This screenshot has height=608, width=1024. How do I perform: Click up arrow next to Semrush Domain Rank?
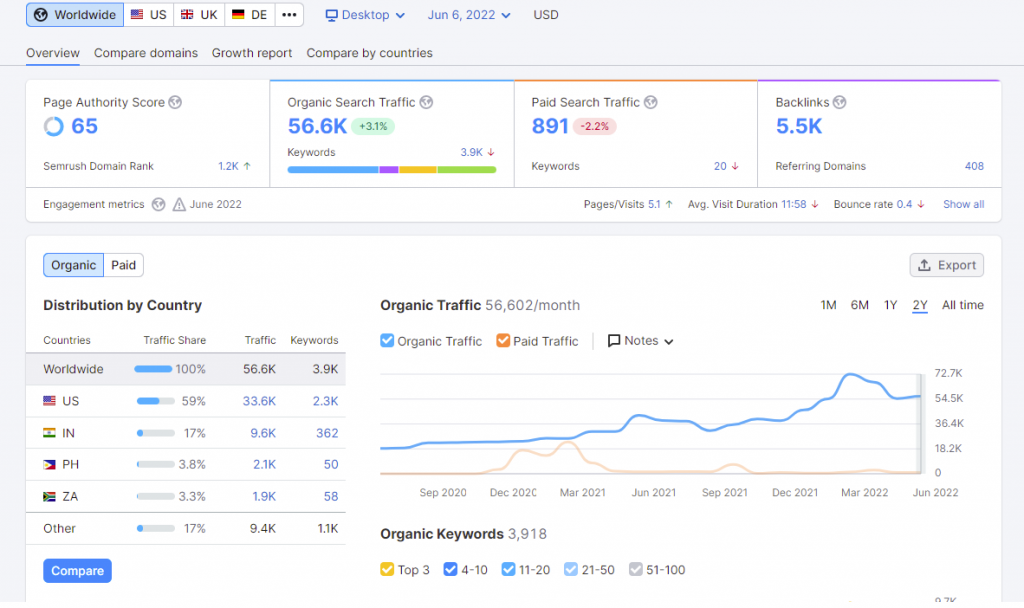[x=247, y=166]
